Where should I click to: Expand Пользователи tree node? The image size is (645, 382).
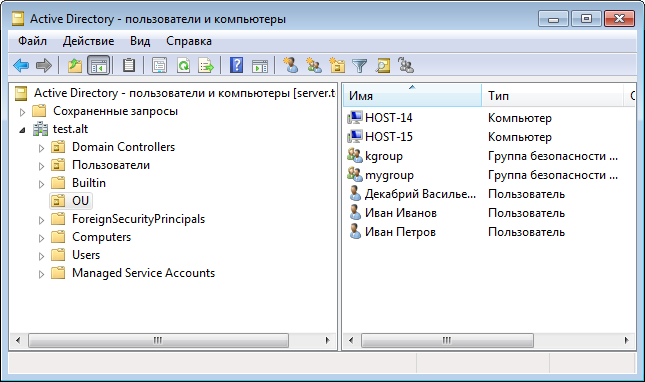tap(41, 166)
